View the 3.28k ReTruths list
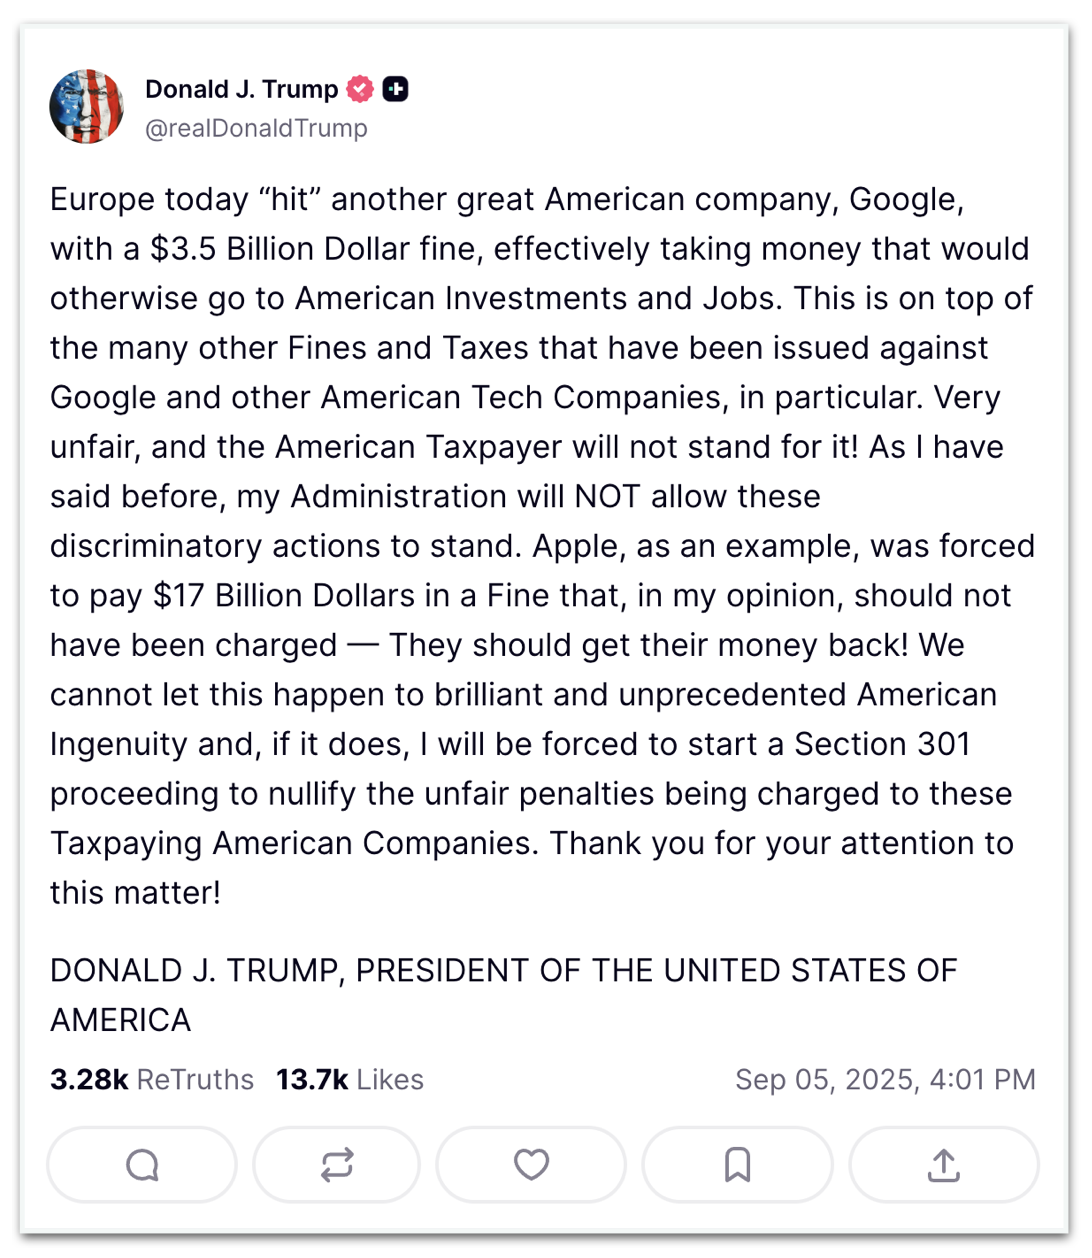Screen dimensions: 1092x1258 pos(152,1080)
